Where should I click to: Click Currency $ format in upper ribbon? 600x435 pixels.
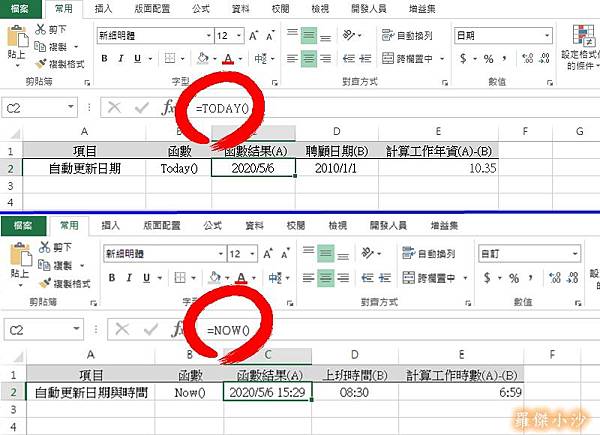(464, 59)
